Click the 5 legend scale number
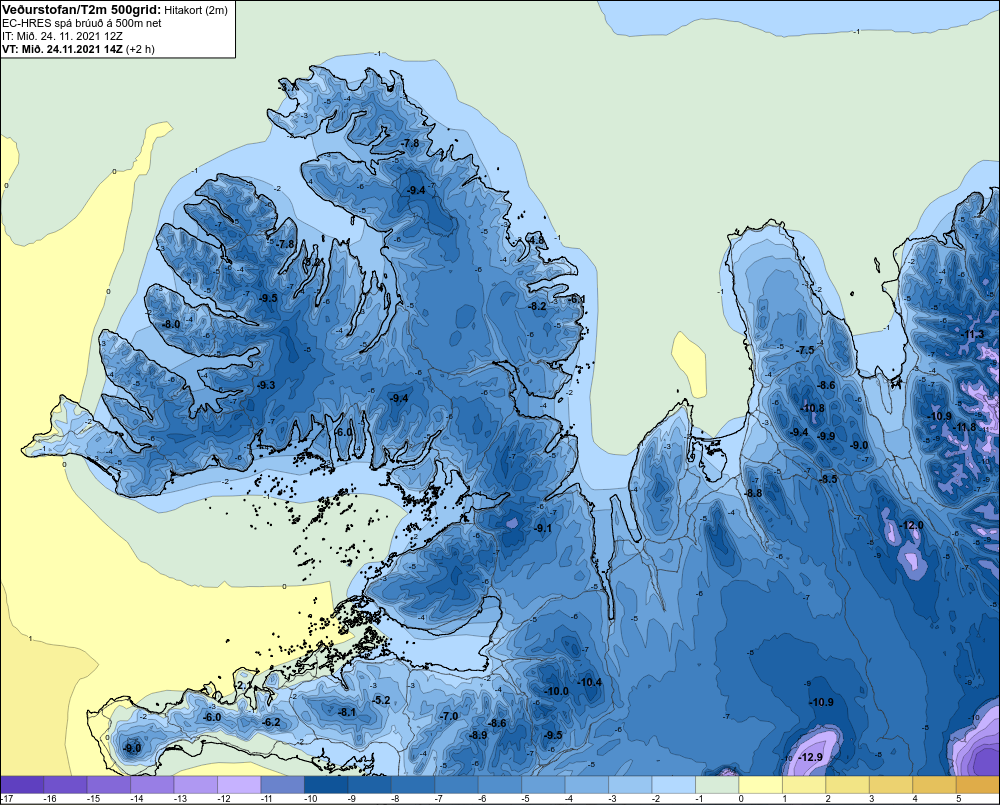The height and width of the screenshot is (805, 1000). 957,799
